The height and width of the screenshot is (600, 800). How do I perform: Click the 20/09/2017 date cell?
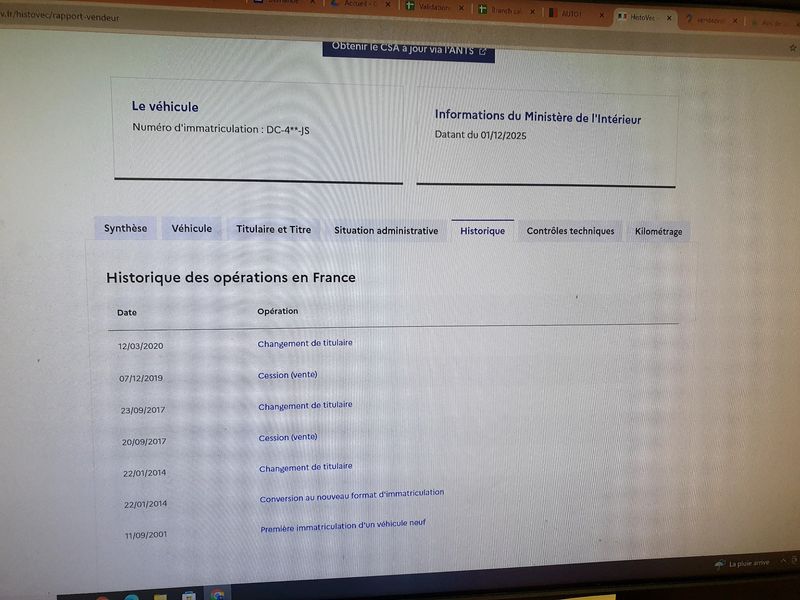tap(144, 441)
